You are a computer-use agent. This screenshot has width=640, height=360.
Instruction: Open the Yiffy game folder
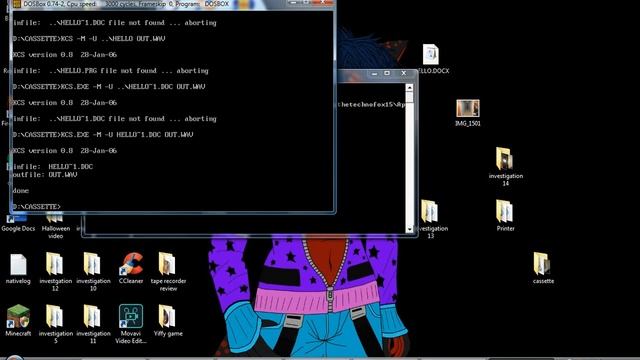click(167, 316)
